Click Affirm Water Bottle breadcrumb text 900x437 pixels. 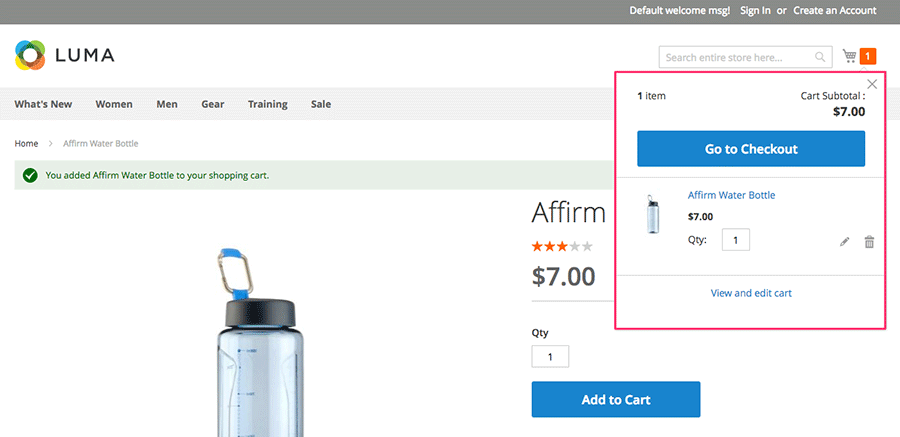(100, 144)
